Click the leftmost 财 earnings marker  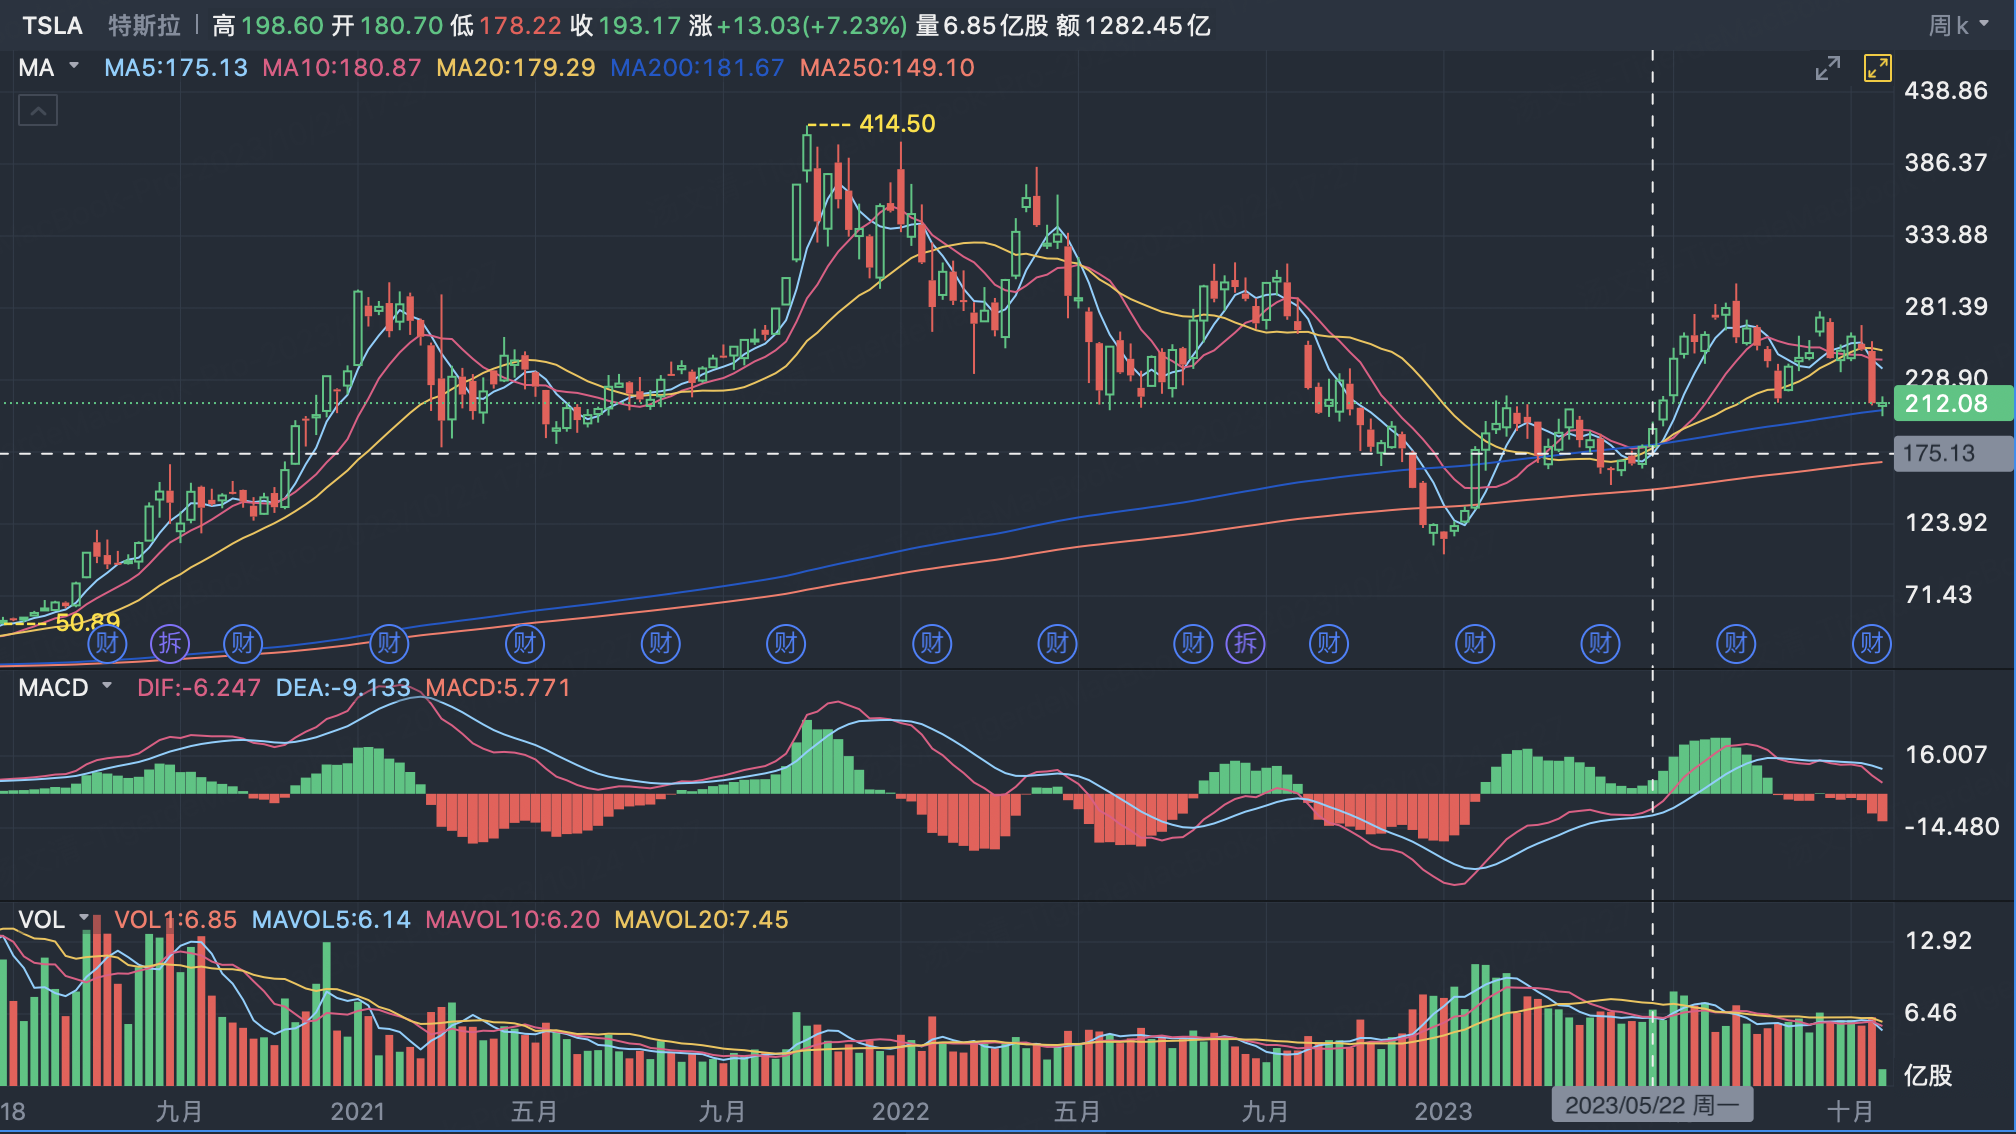pyautogui.click(x=107, y=643)
